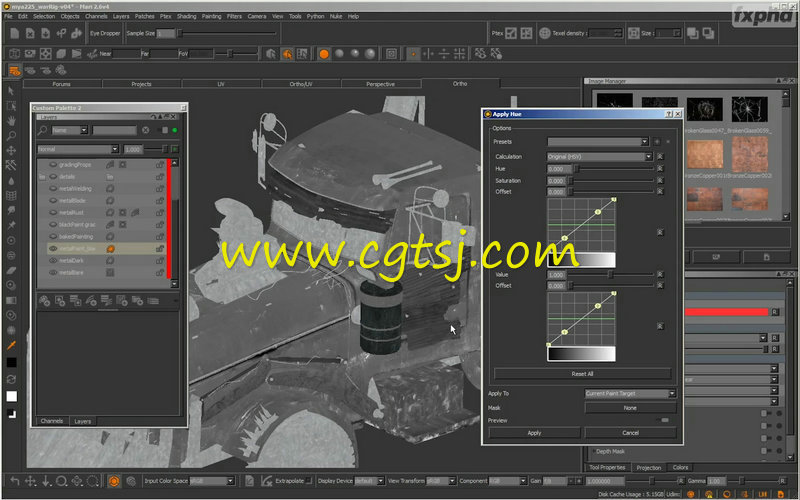Screen dimensions: 800x500
Task: Click the Hue value input field
Action: (x=558, y=169)
